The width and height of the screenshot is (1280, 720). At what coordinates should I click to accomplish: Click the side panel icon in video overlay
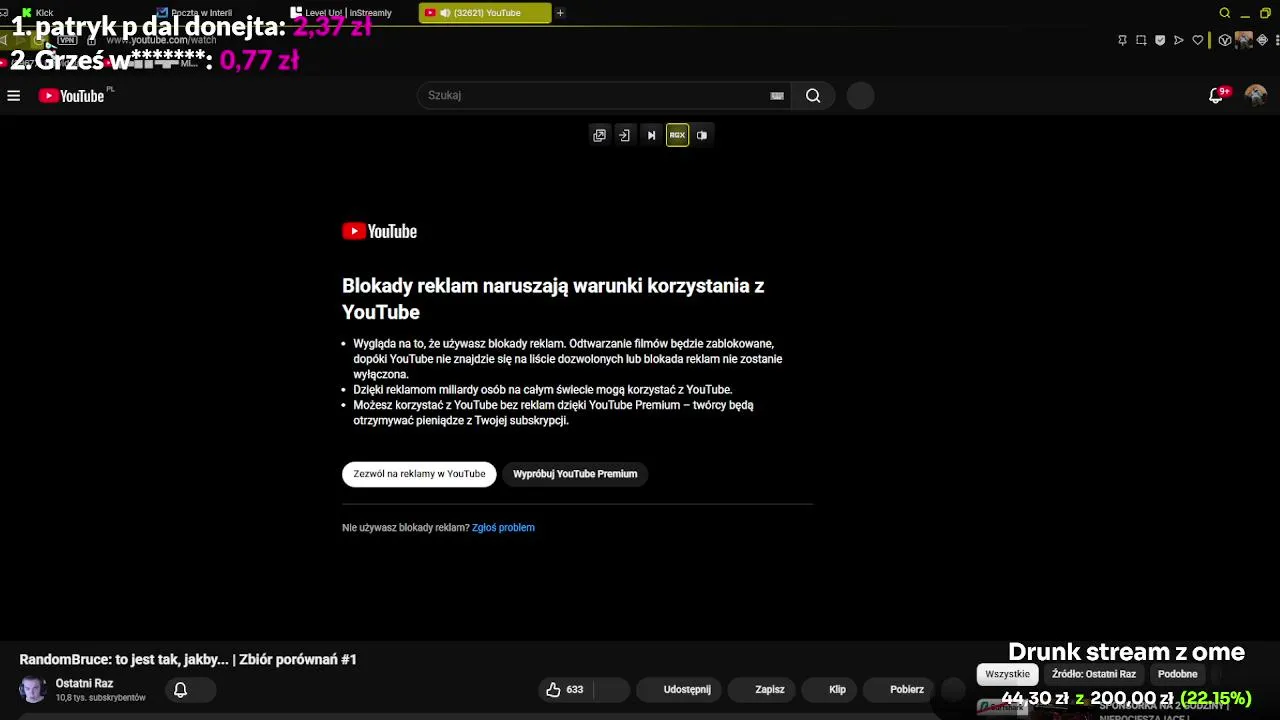point(702,135)
